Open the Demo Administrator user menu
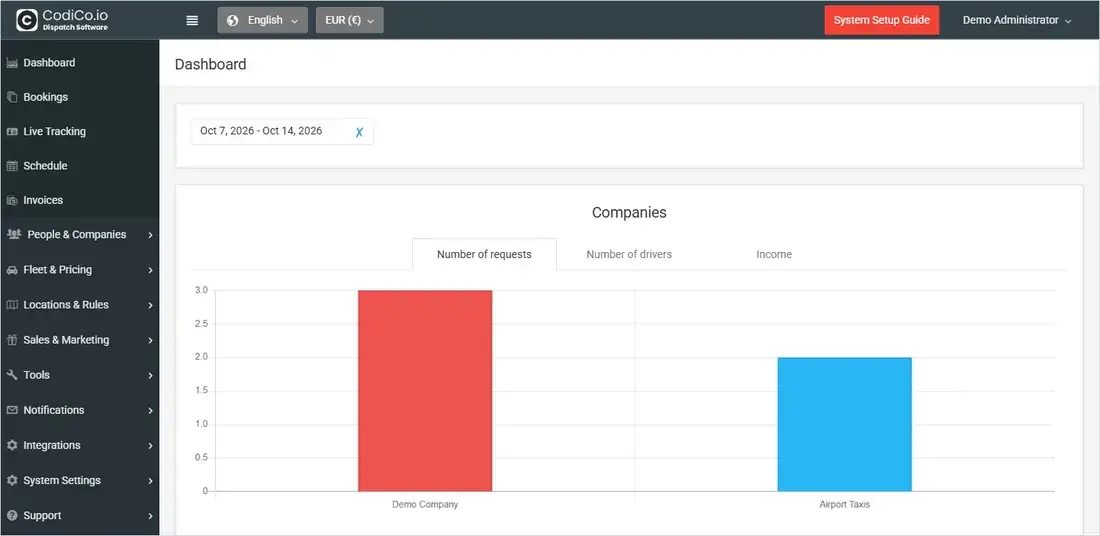The image size is (1100, 536). click(1017, 20)
